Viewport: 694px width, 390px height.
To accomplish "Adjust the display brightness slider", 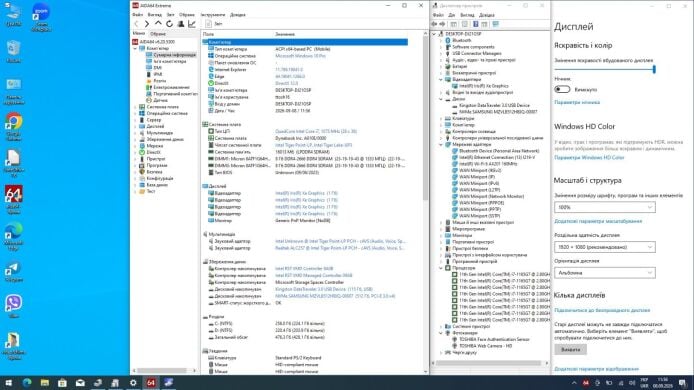I will click(605, 69).
